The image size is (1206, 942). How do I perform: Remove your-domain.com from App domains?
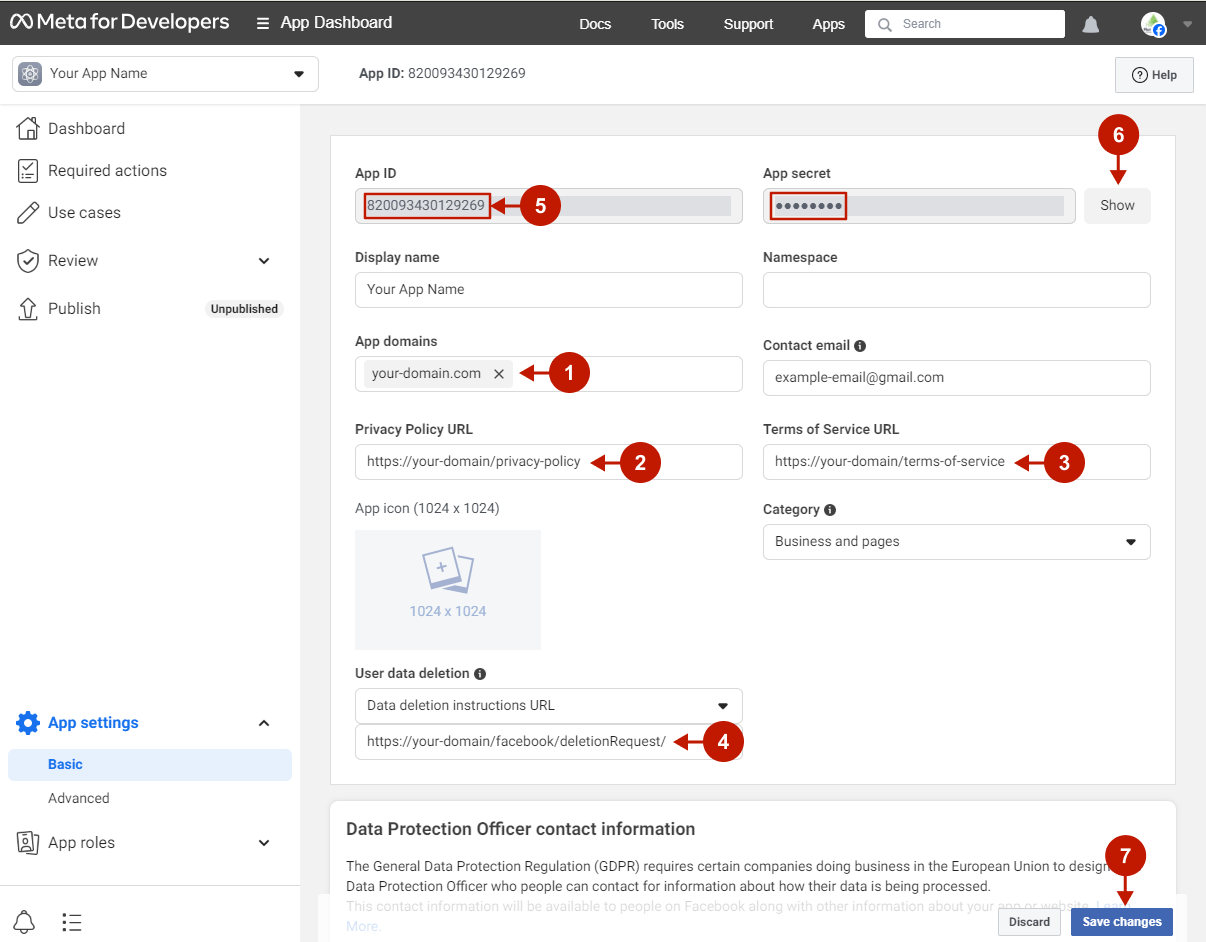pos(499,374)
